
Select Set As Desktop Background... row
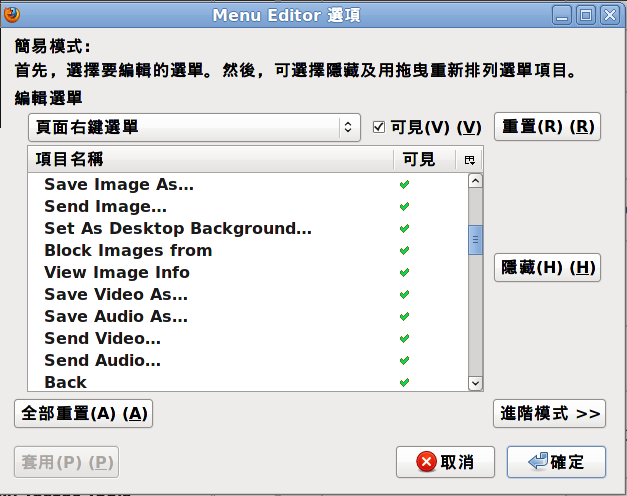coord(248,228)
